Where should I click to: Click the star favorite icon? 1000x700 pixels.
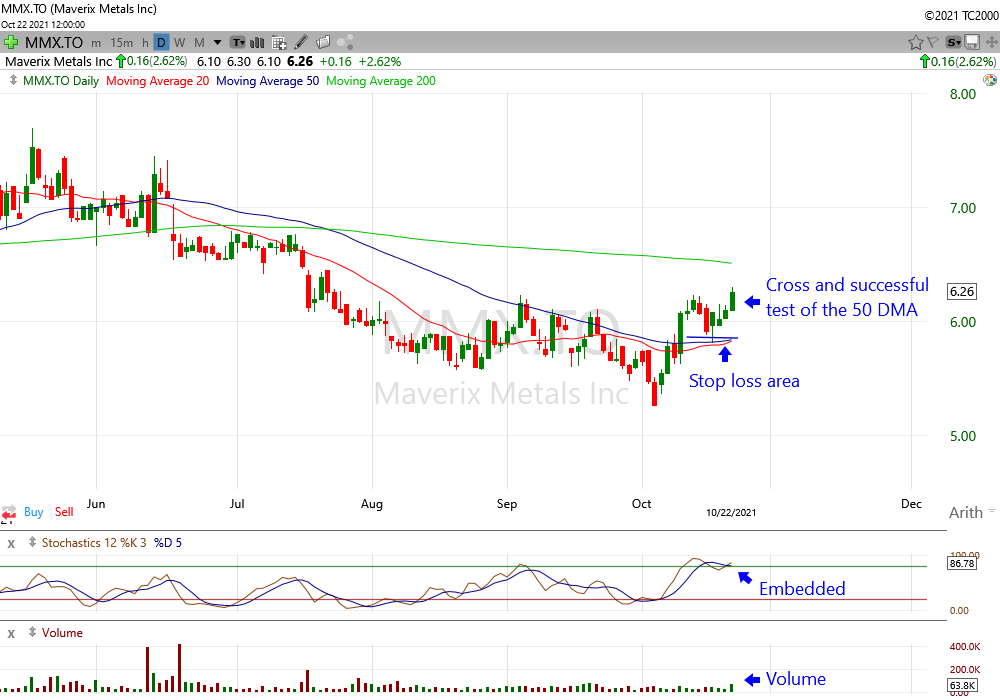pos(916,43)
